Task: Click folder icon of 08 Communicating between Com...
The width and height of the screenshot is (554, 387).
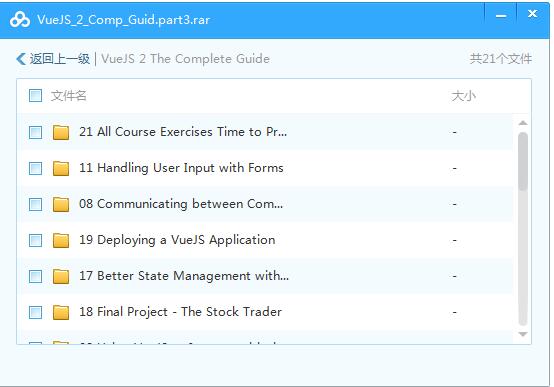Action: (x=61, y=204)
